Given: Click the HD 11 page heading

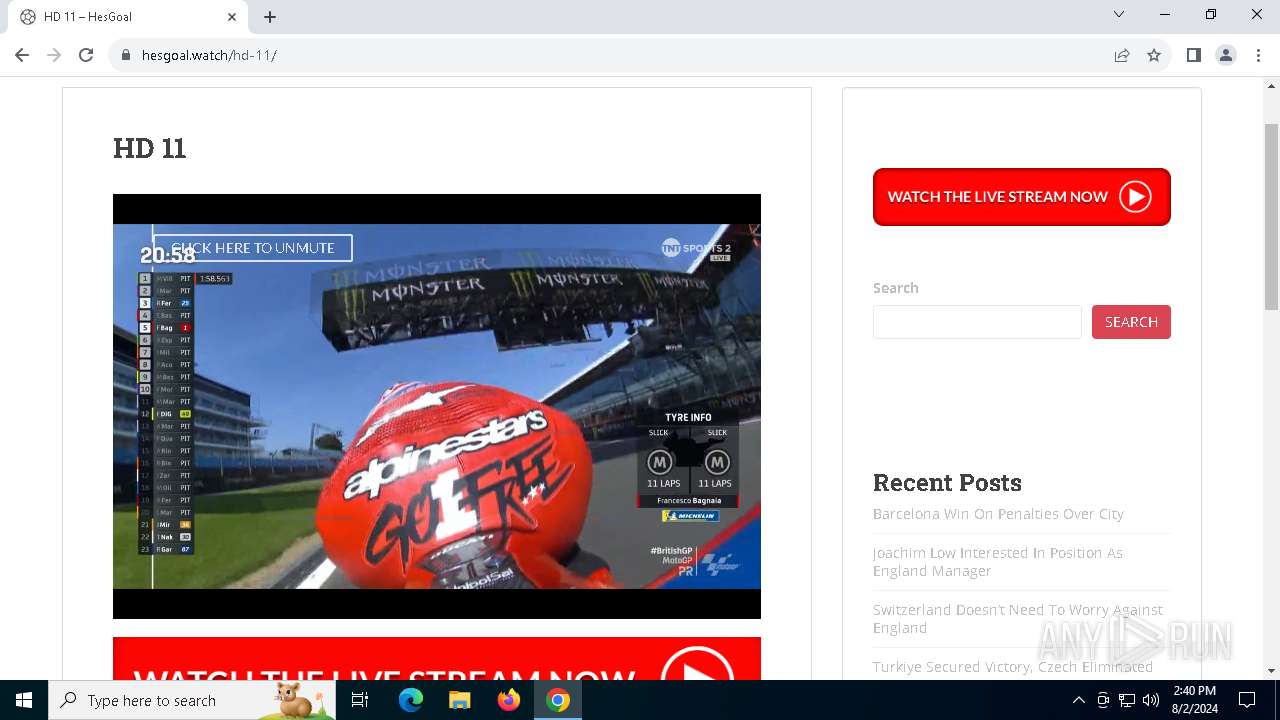Looking at the screenshot, I should pos(150,148).
